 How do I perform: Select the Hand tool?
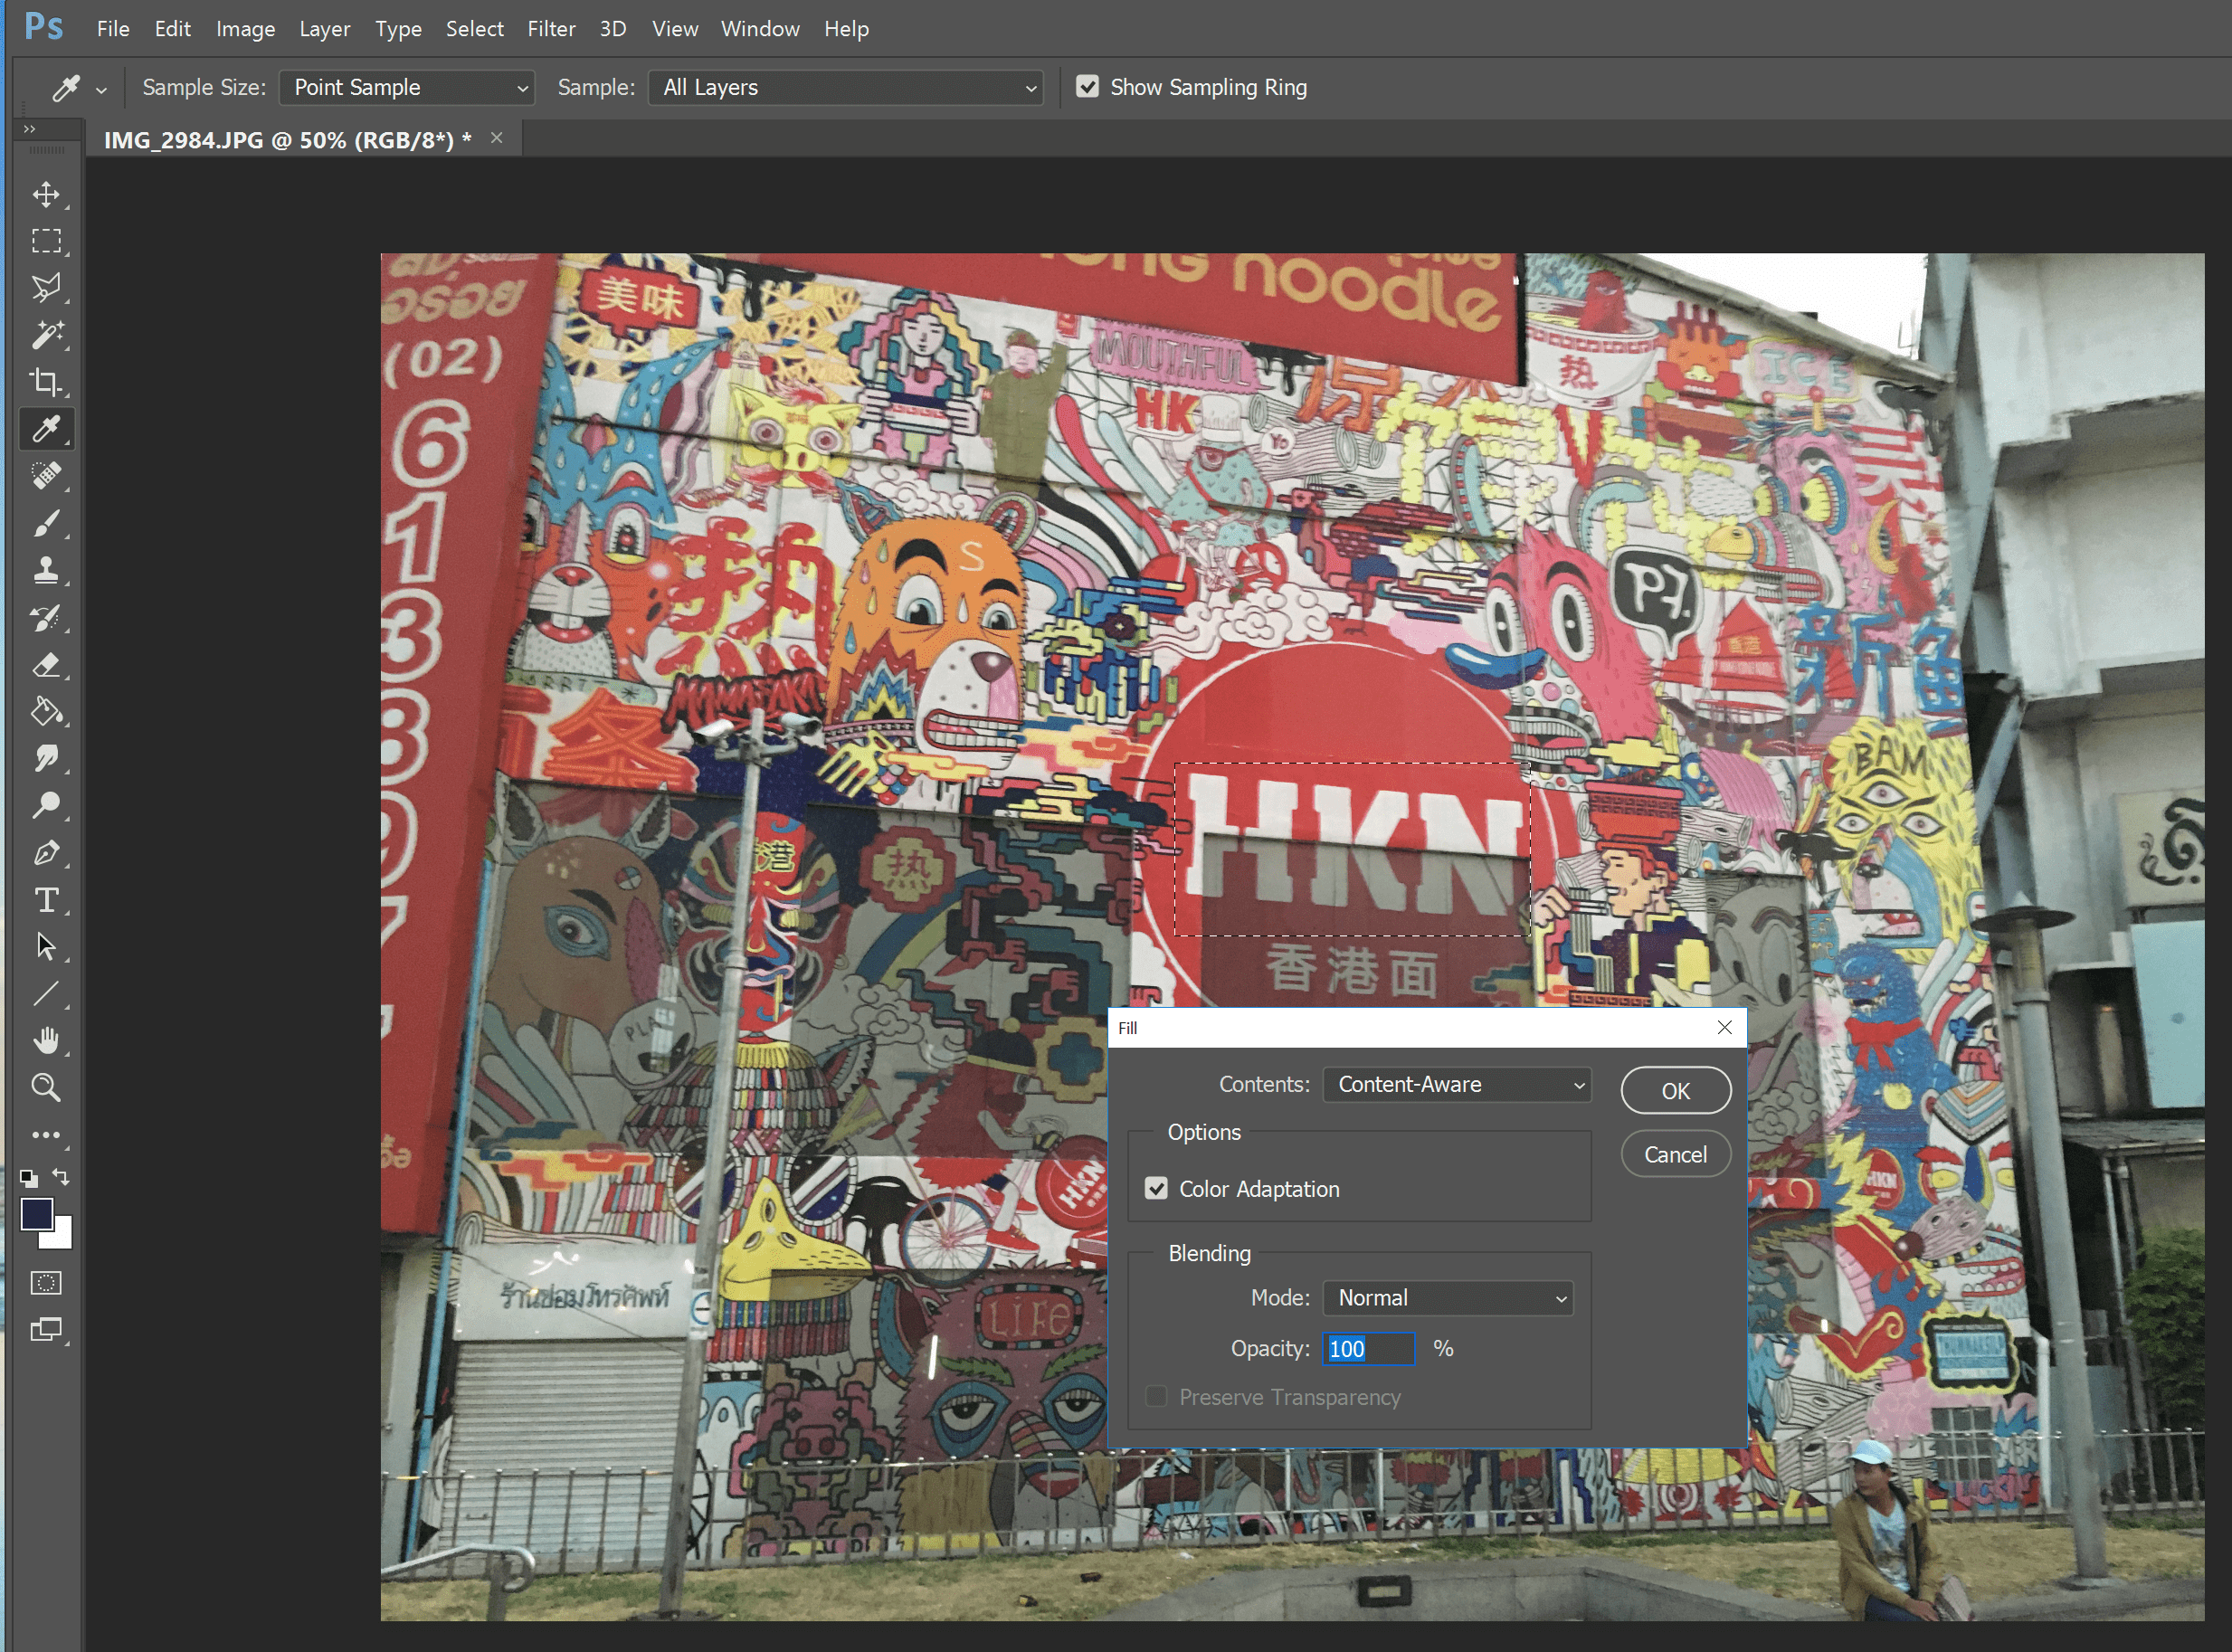coord(46,1041)
